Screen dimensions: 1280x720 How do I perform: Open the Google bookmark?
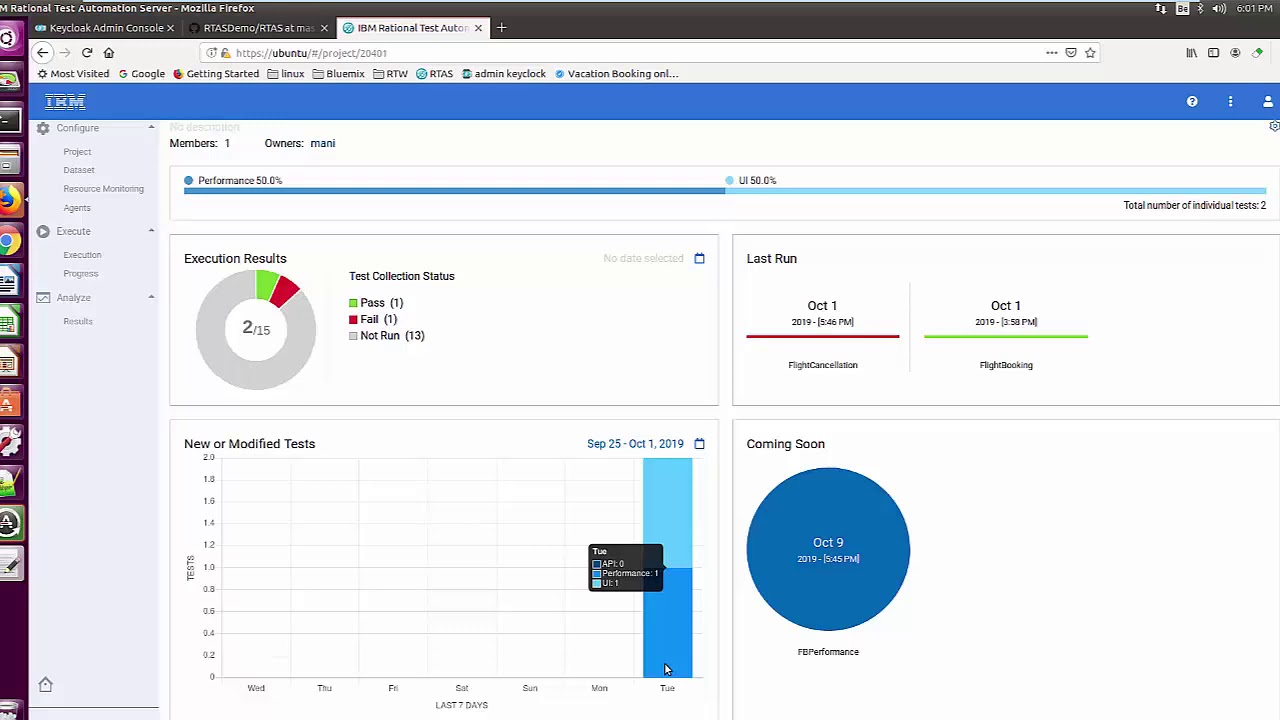[141, 74]
